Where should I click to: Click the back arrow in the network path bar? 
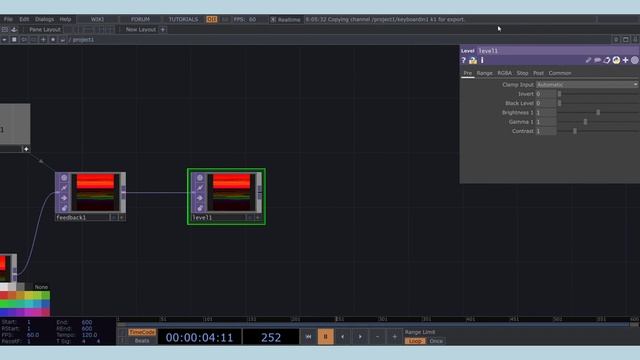click(4, 40)
